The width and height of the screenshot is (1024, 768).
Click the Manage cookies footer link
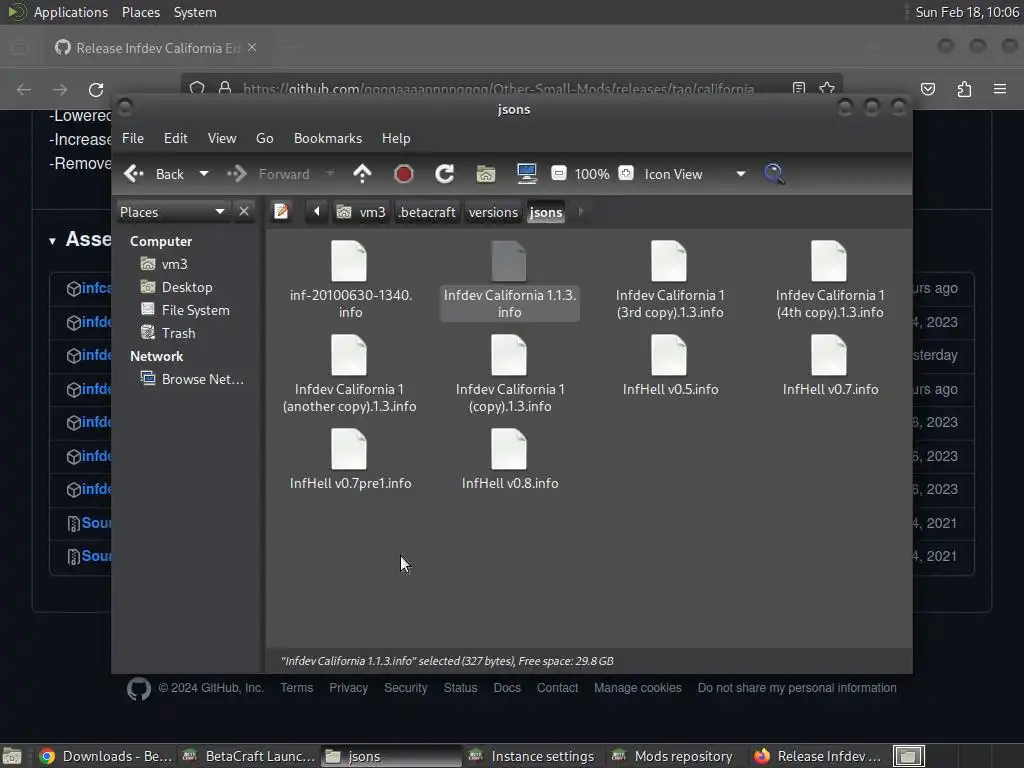click(x=637, y=688)
